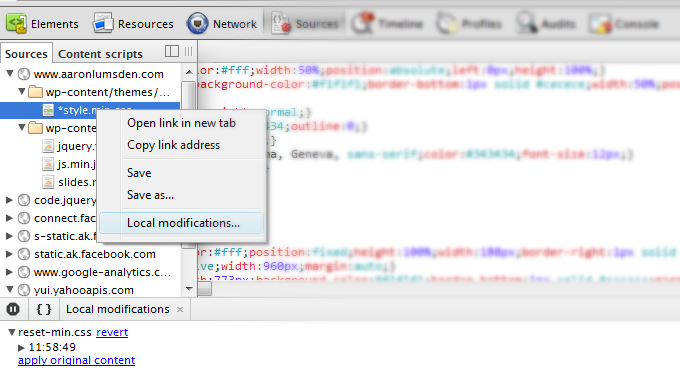Image resolution: width=680 pixels, height=388 pixels.
Task: Collapse the yui.yahooapis.com node
Action: click(10, 289)
